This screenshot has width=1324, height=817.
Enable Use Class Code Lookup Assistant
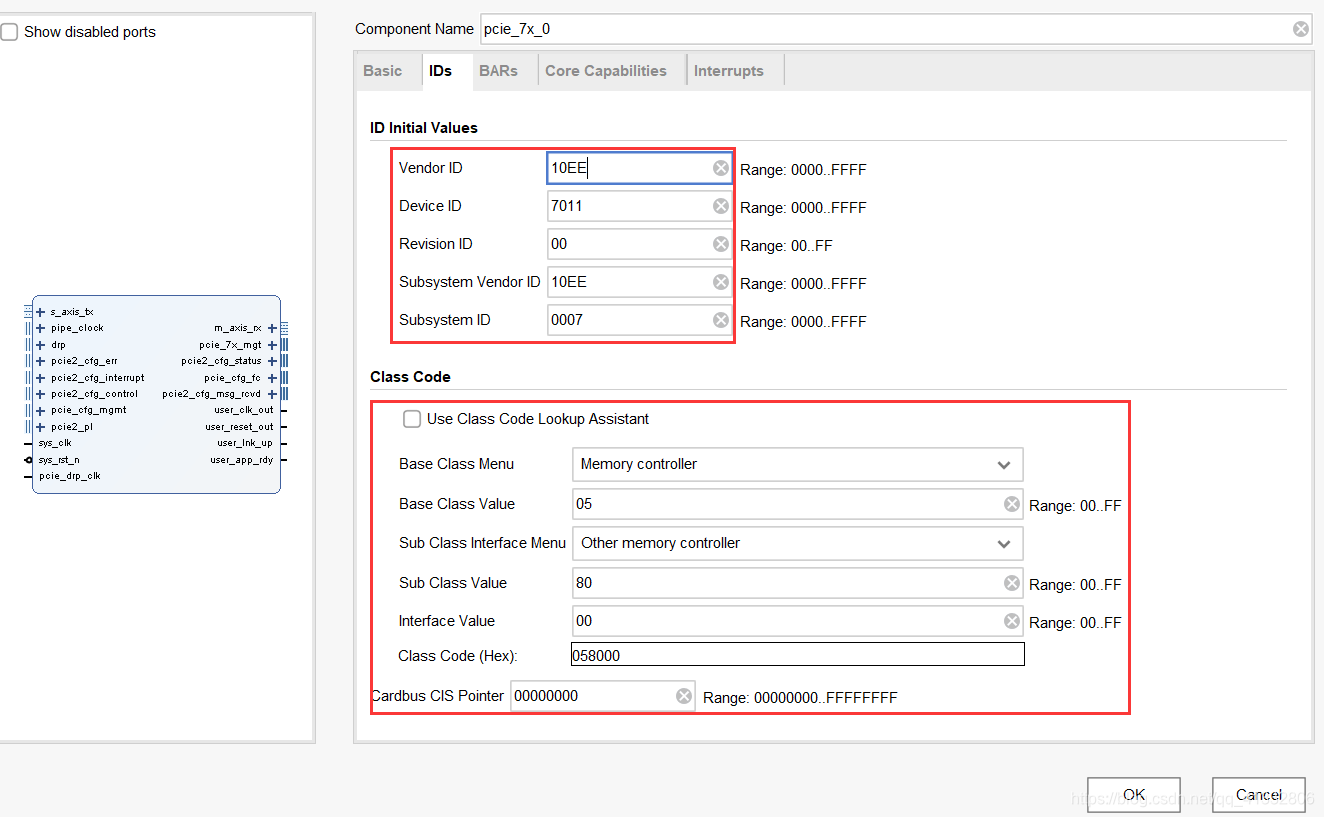point(412,419)
